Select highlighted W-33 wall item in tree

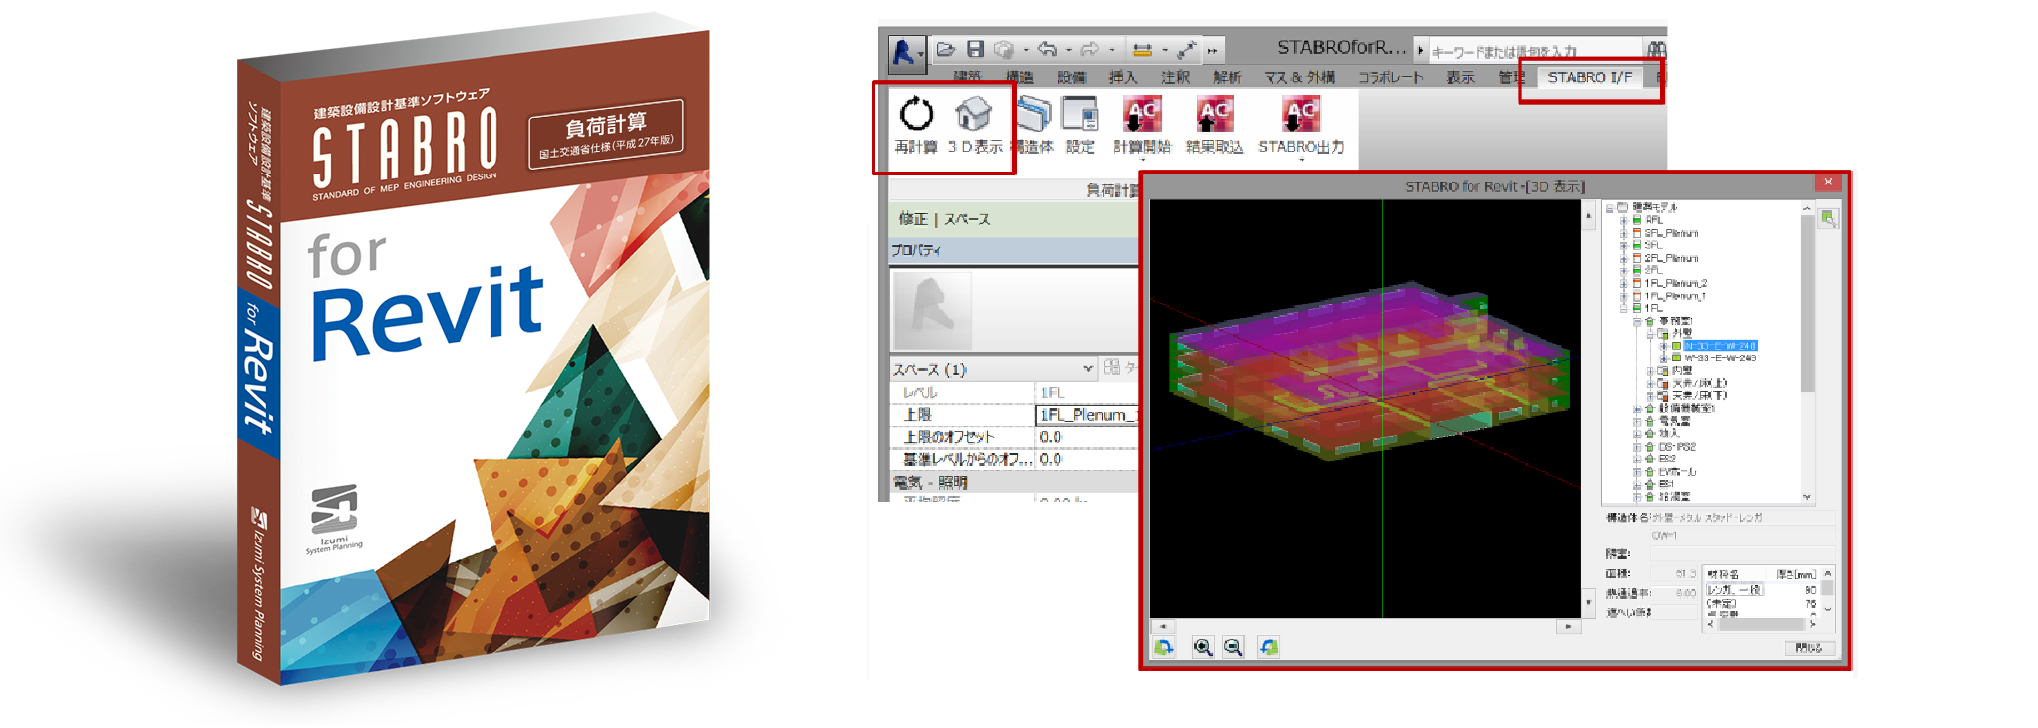pos(1720,346)
